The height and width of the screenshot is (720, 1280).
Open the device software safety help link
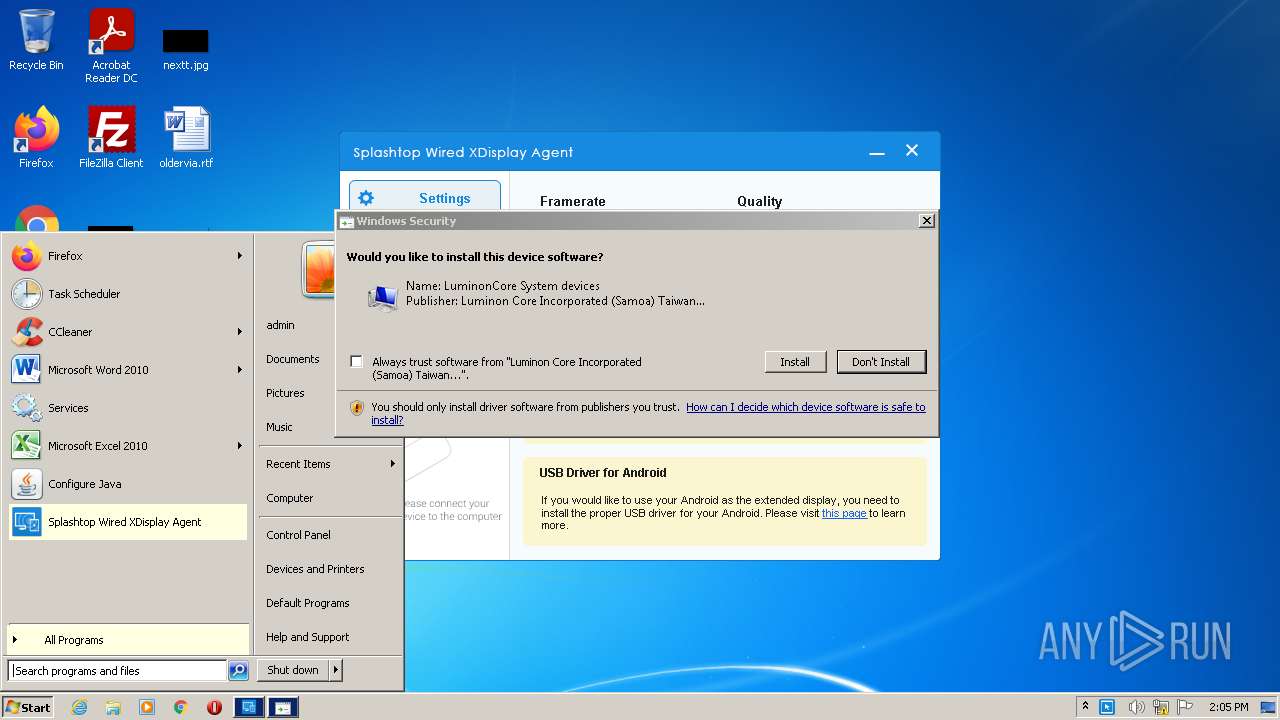point(806,407)
